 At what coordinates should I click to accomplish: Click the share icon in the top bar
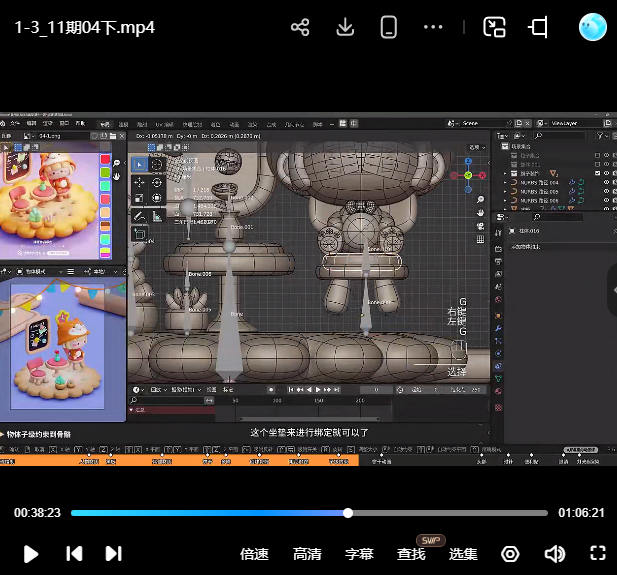click(300, 27)
